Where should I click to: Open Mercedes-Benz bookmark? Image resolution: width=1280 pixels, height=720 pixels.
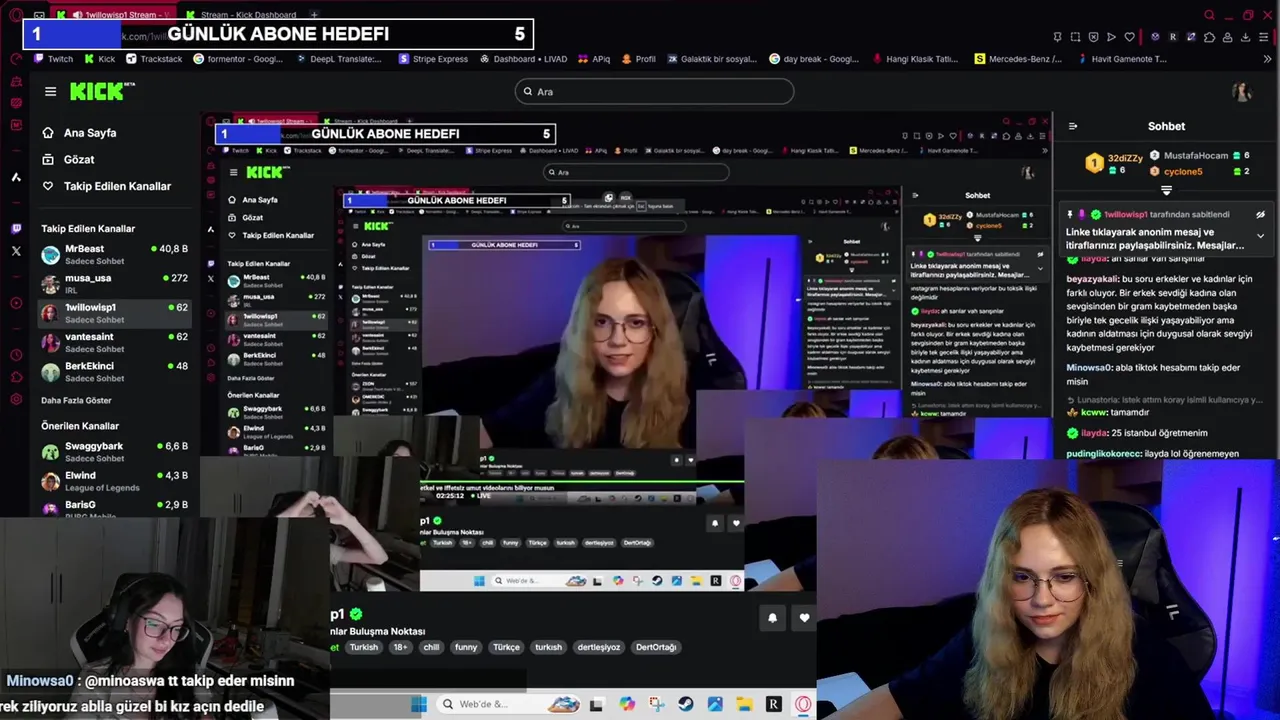pos(1018,59)
